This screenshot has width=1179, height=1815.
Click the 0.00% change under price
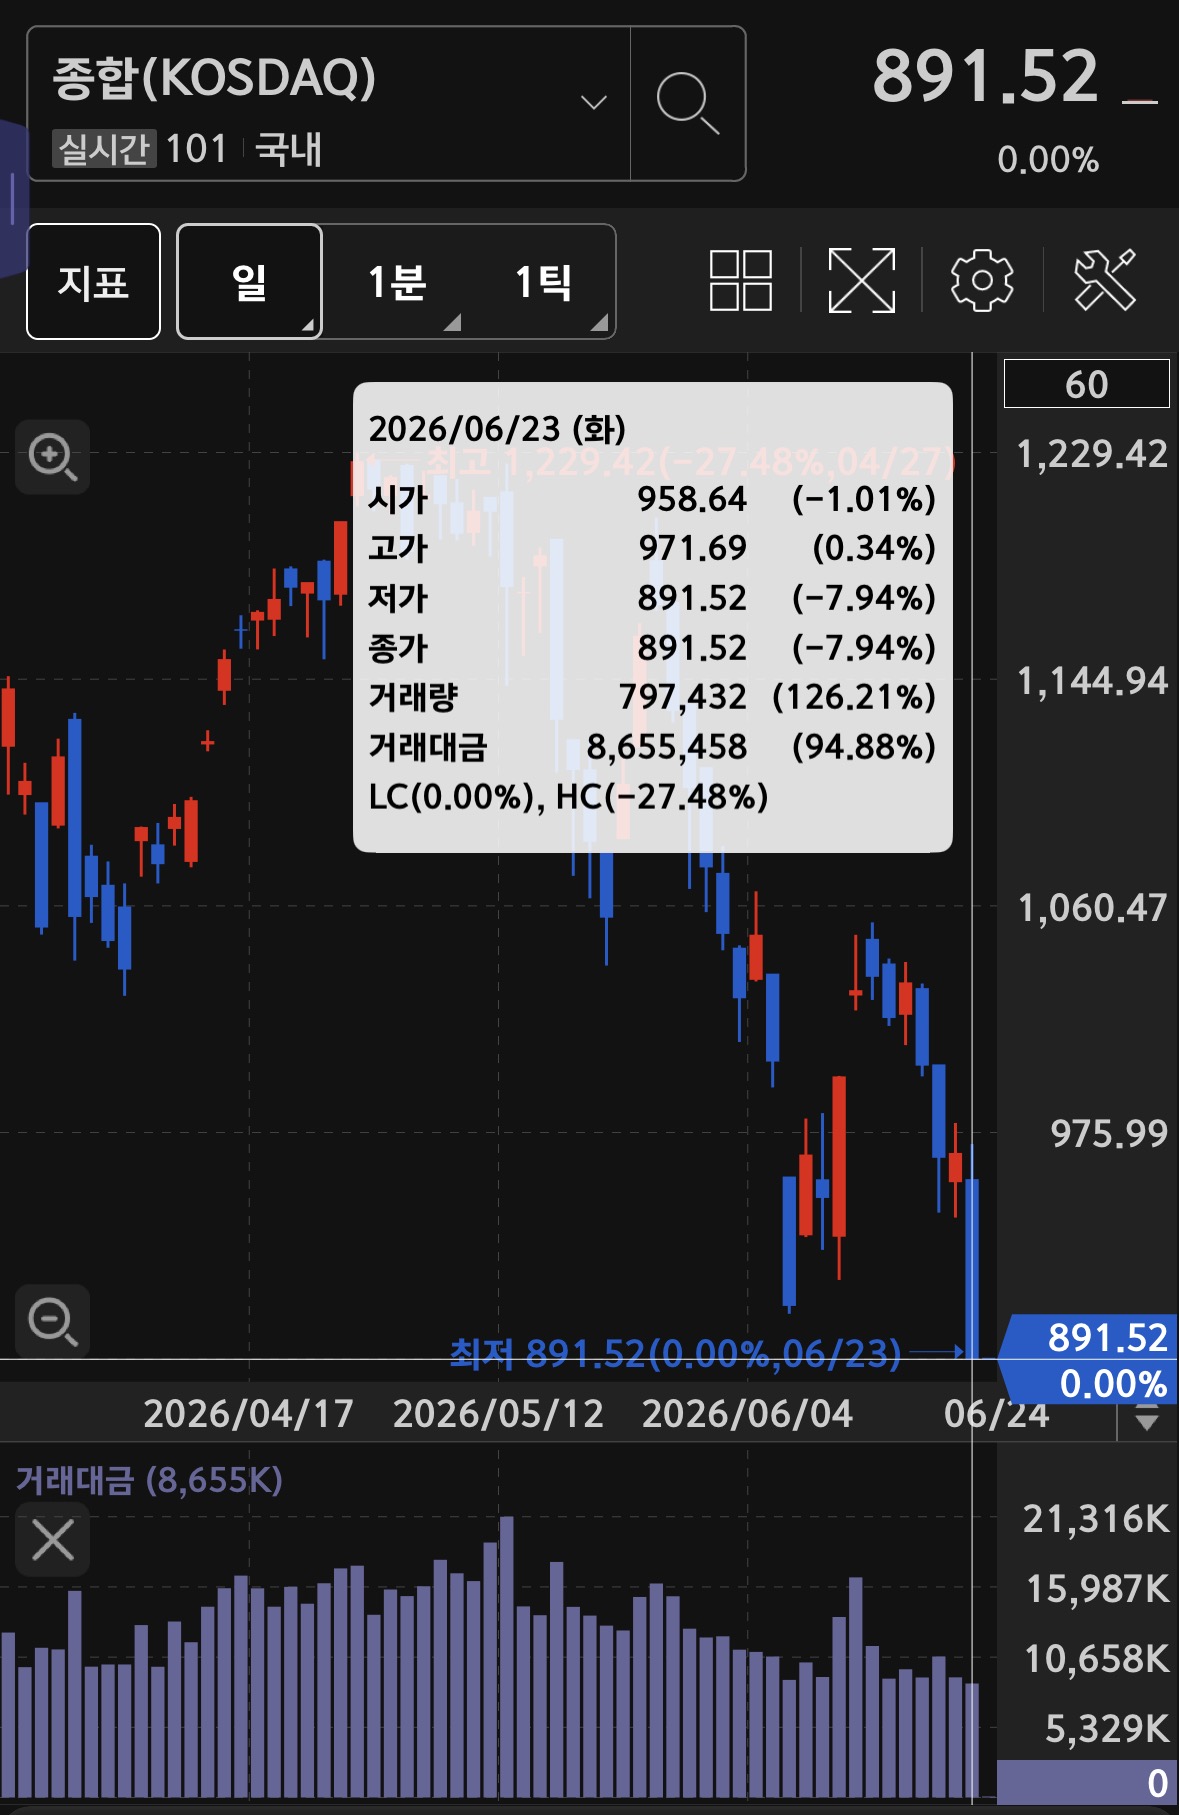click(1048, 160)
